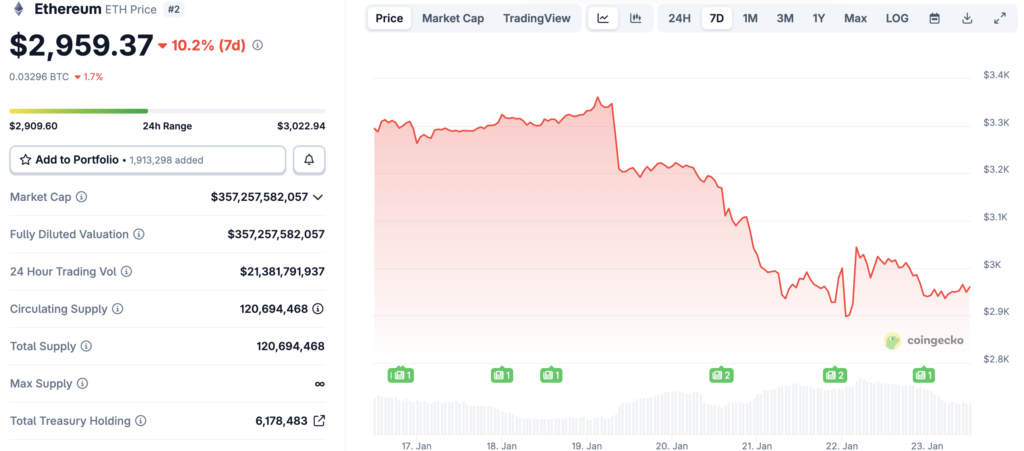Image resolution: width=1024 pixels, height=451 pixels.
Task: Select the 24H time range
Action: click(x=679, y=18)
